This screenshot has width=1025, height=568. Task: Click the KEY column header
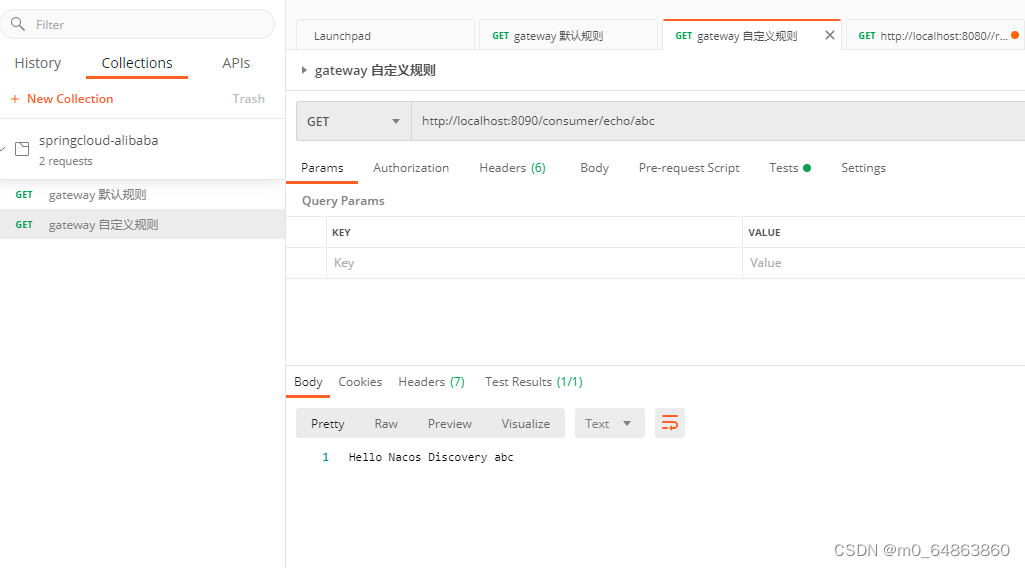341,233
